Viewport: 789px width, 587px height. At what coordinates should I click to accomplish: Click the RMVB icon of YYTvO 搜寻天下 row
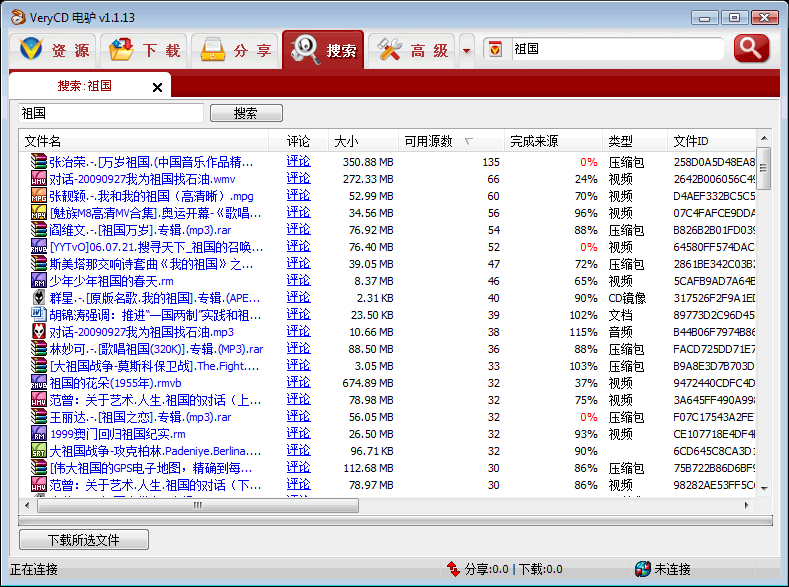39,247
